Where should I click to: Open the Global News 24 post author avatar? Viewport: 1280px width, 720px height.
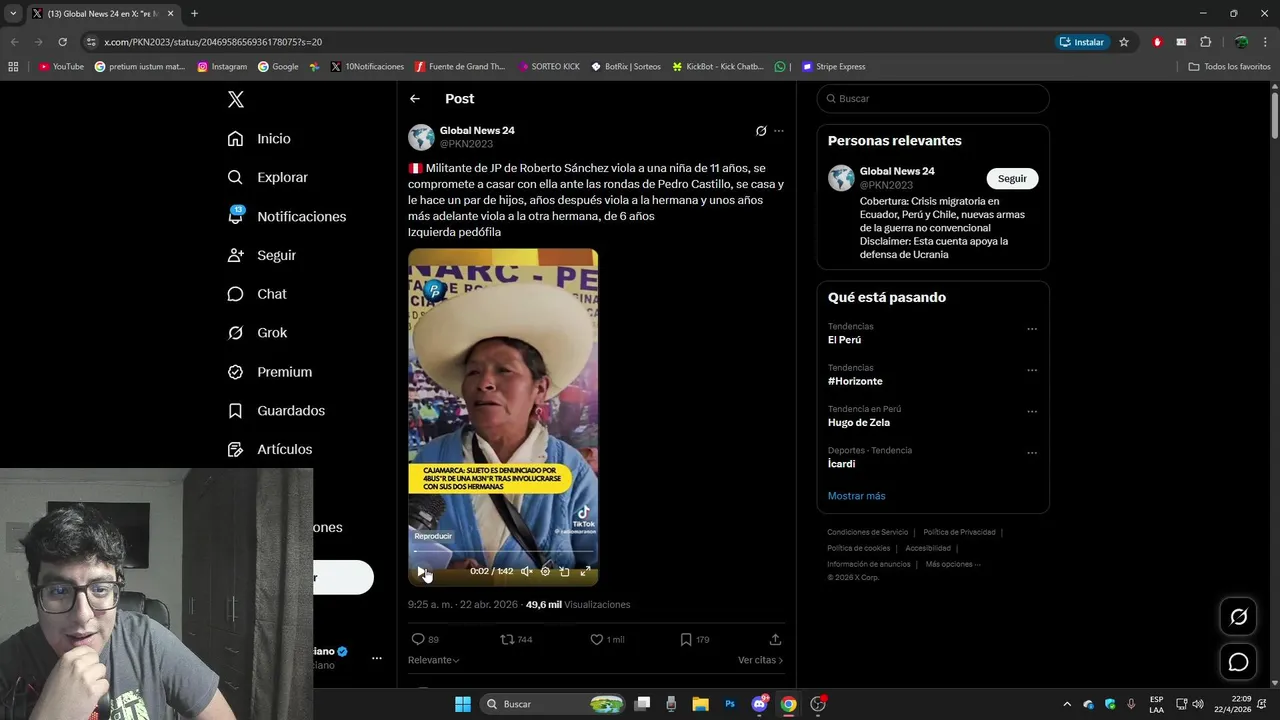tap(421, 137)
